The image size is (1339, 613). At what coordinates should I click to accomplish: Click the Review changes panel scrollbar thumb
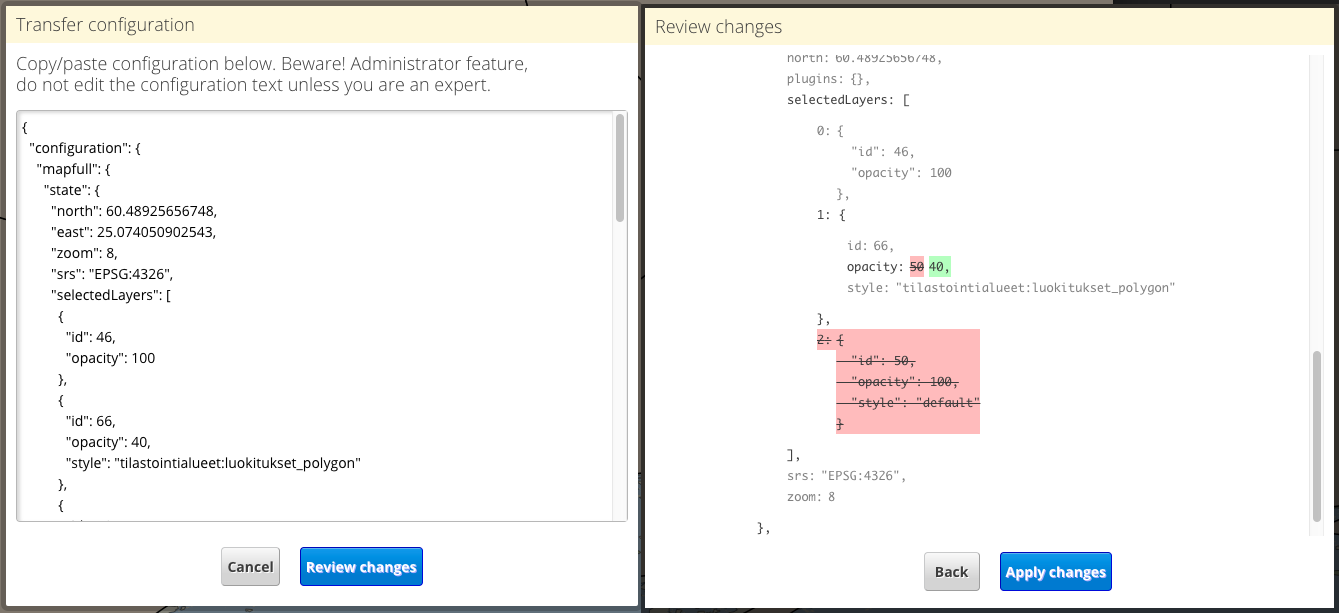tap(1317, 435)
